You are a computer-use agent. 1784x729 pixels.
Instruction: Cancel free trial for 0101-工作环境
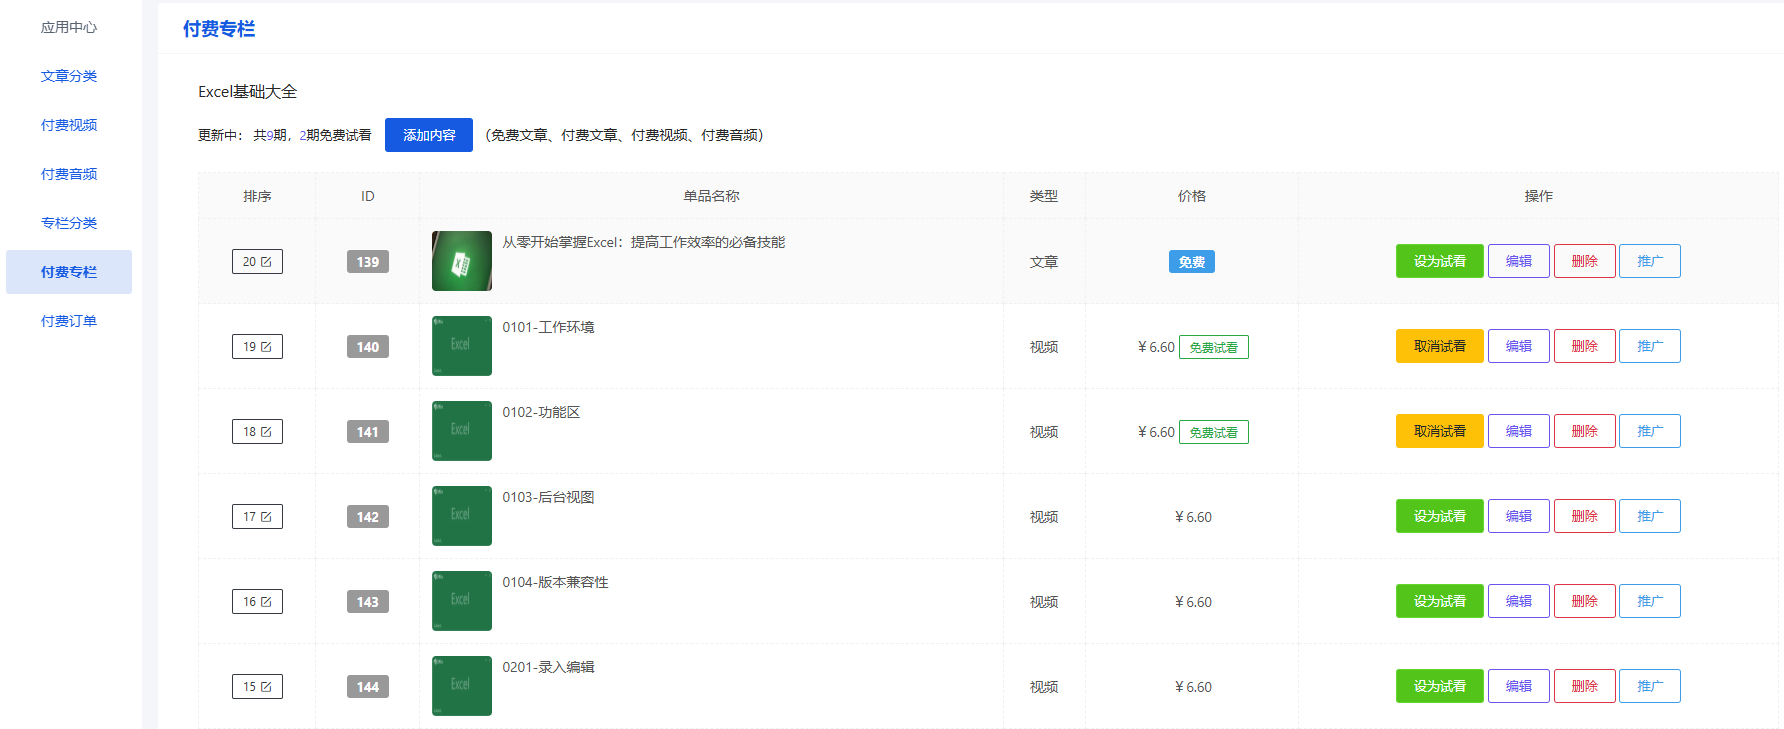(1439, 346)
